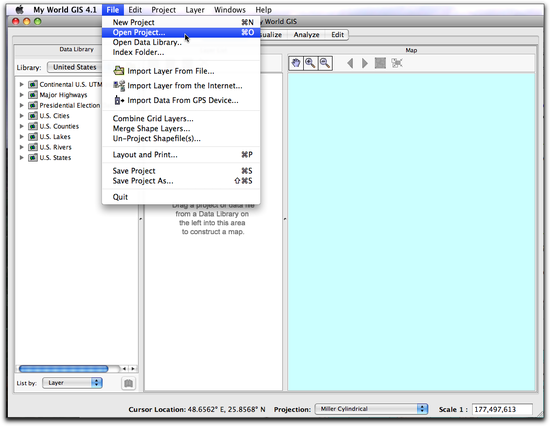Click the Major Highways layer icon
Screen dimensions: 550x426
click(33, 95)
